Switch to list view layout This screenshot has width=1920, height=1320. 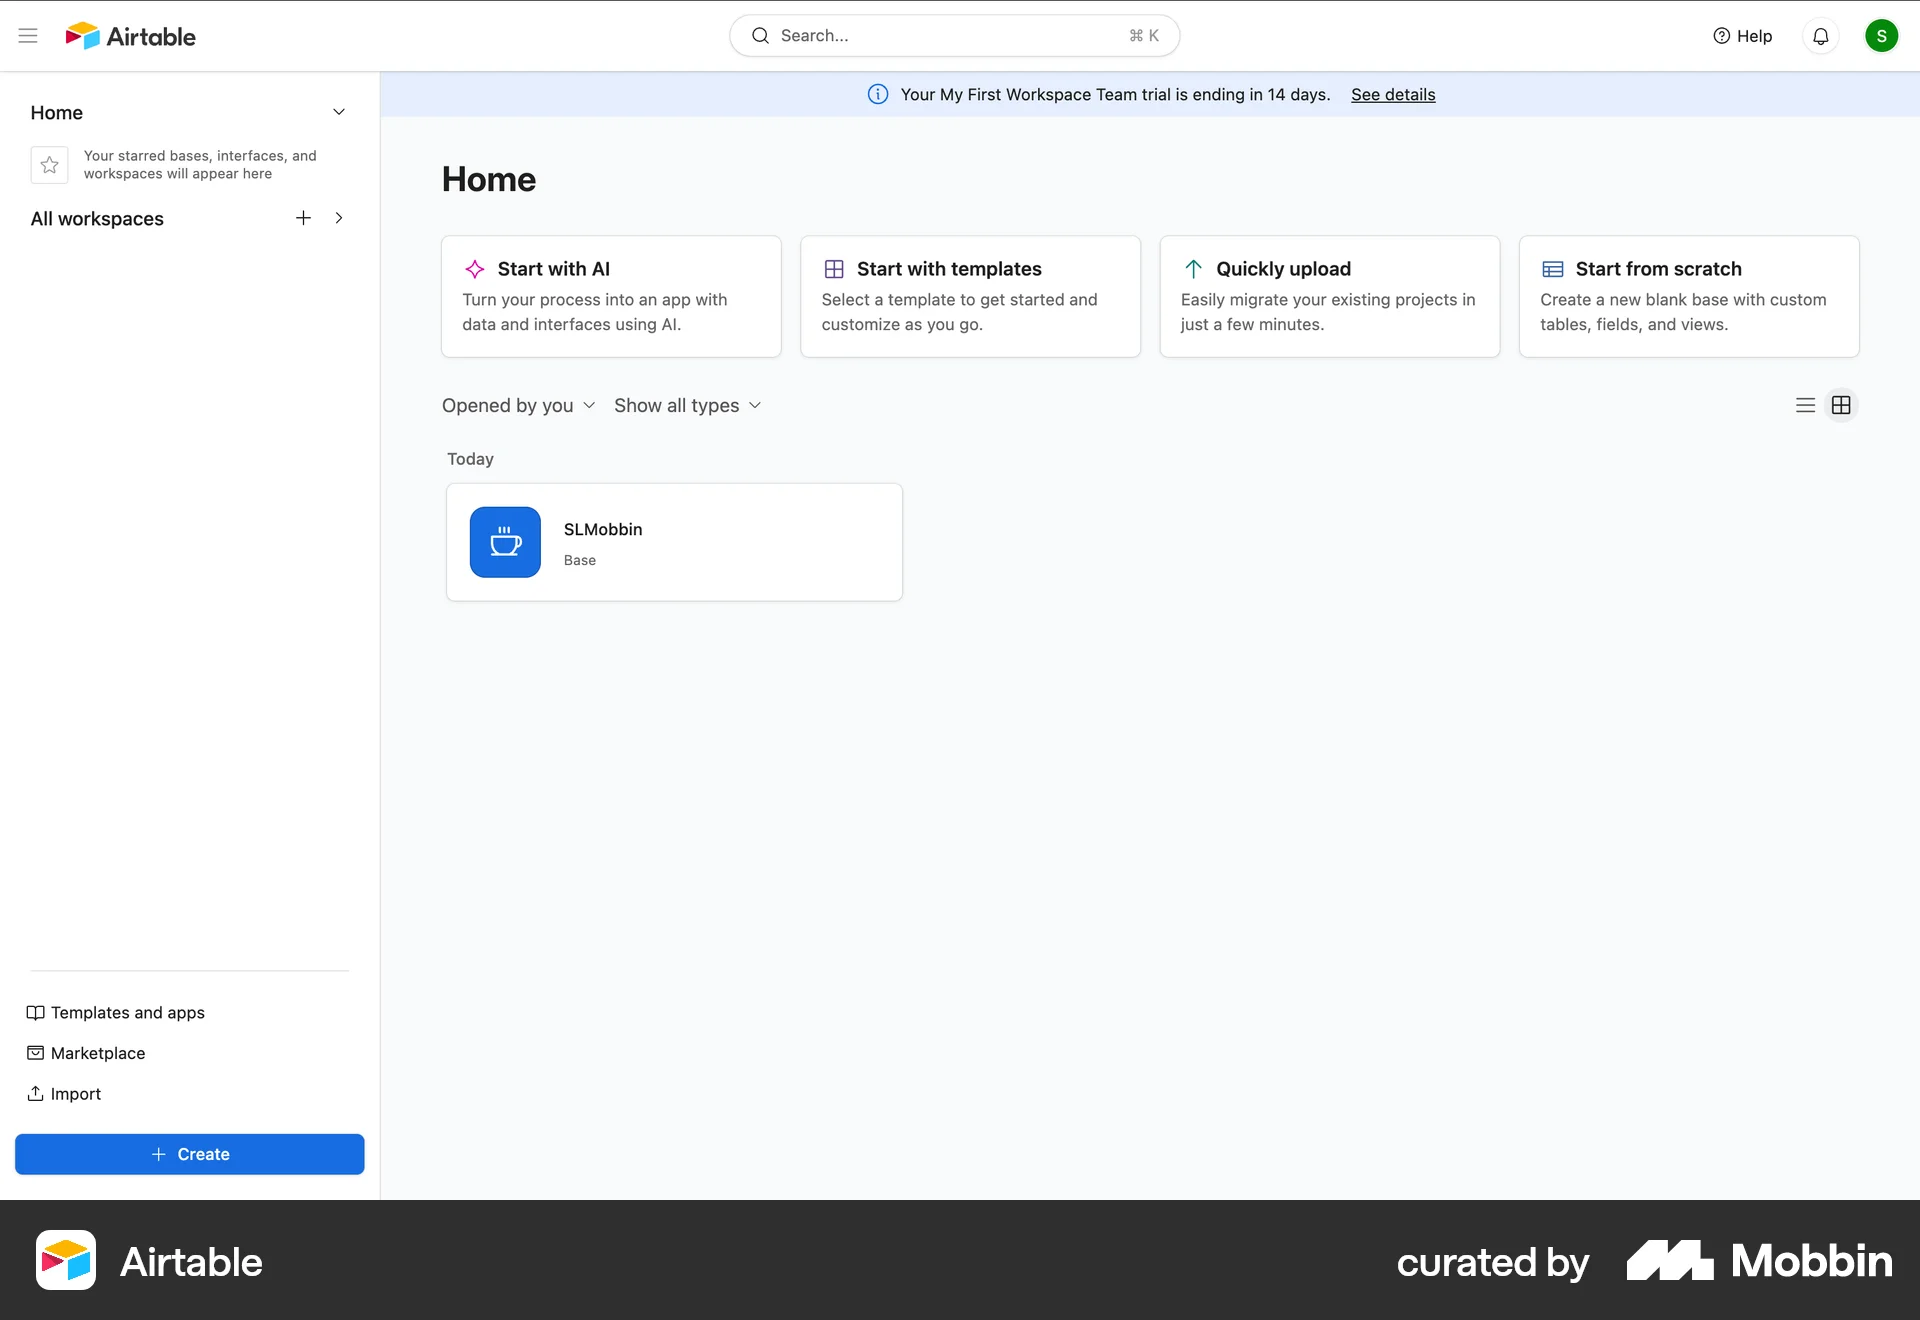1805,405
